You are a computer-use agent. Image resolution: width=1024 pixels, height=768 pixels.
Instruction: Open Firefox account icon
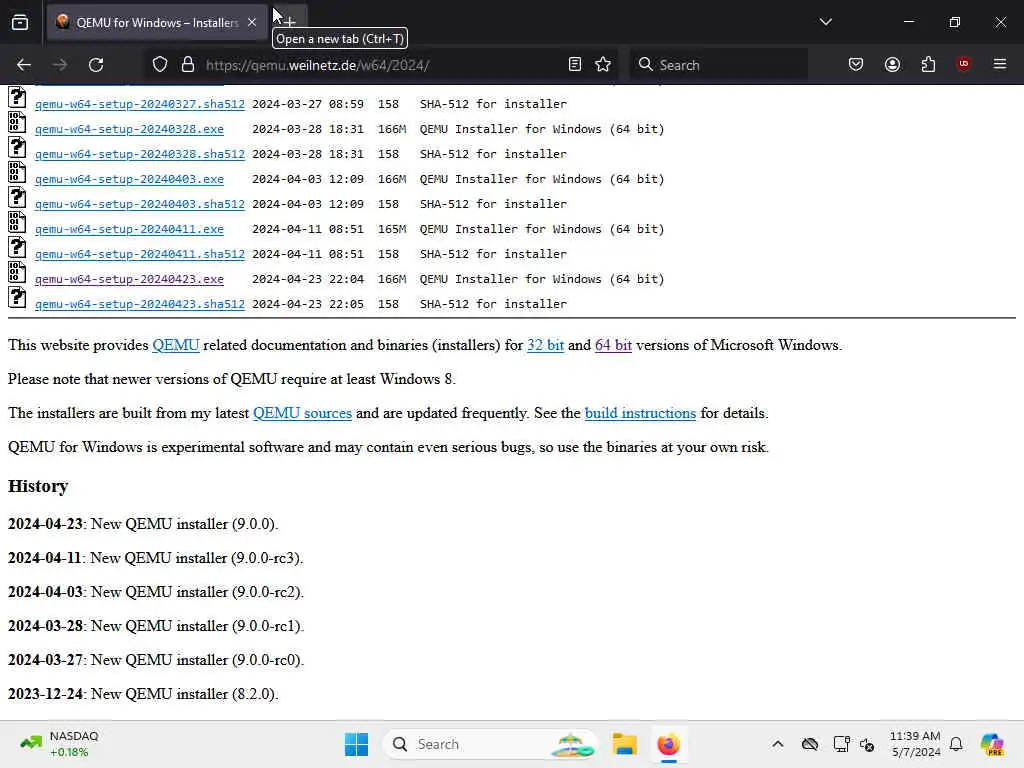coord(892,65)
